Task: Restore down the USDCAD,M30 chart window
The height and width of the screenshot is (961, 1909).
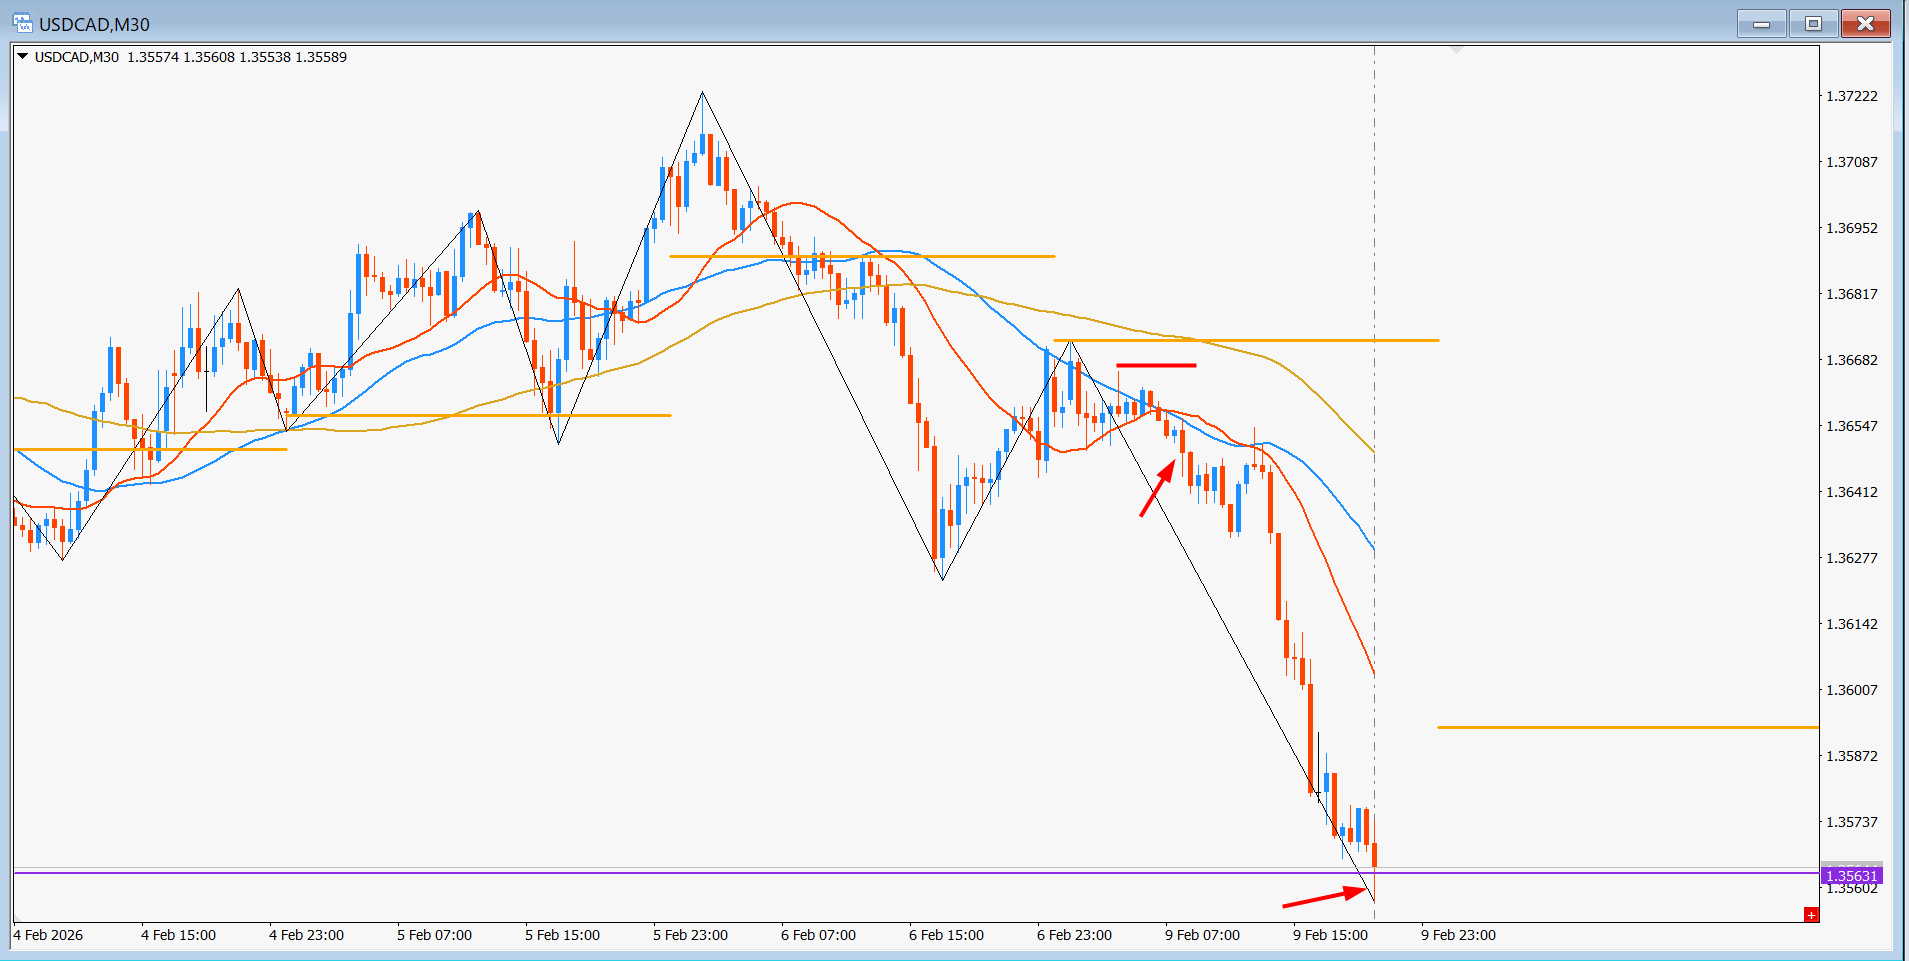Action: pos(1813,23)
